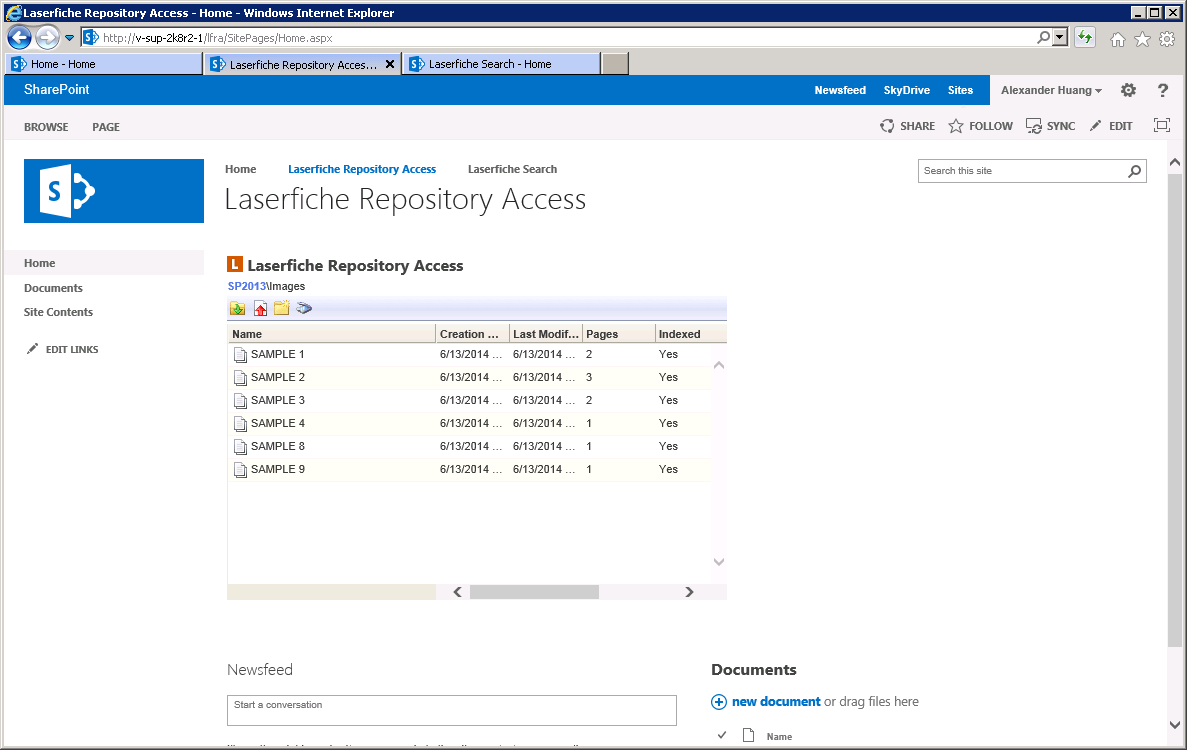Select the SAMPLE 4 row name
1187x750 pixels.
point(278,424)
